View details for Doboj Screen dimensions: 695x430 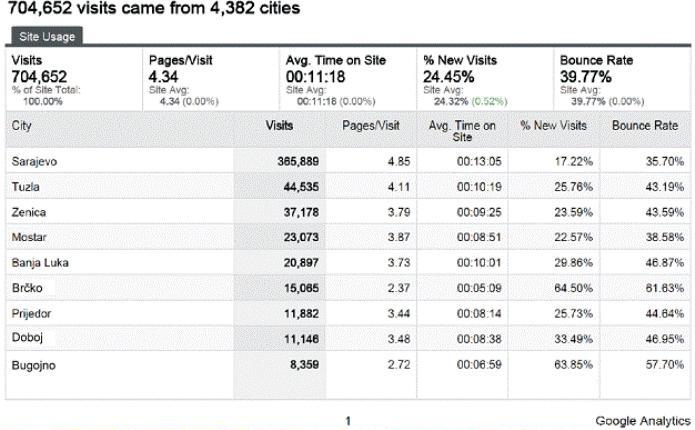coord(28,339)
